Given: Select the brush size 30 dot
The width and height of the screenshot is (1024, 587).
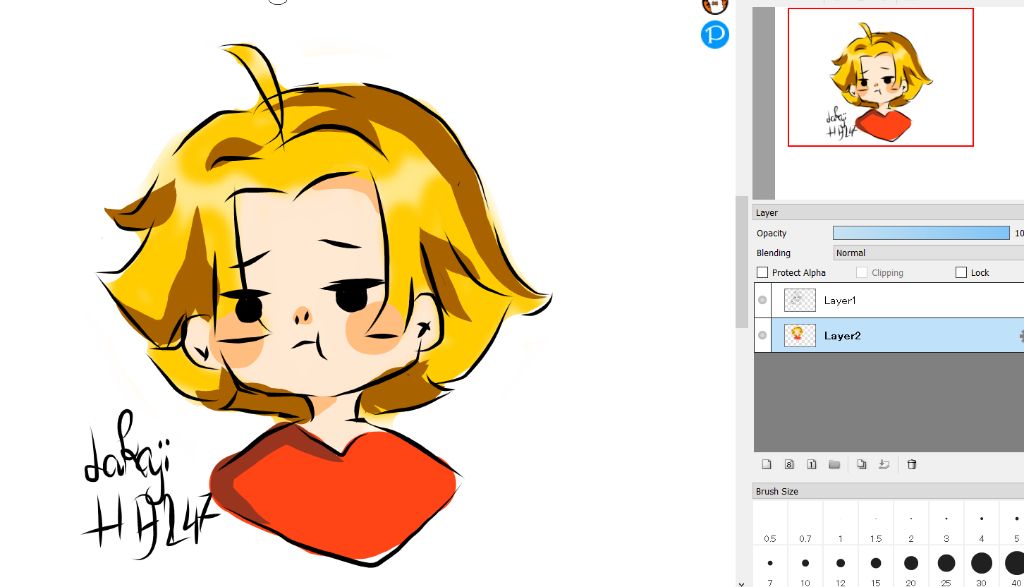Looking at the screenshot, I should click(x=982, y=563).
